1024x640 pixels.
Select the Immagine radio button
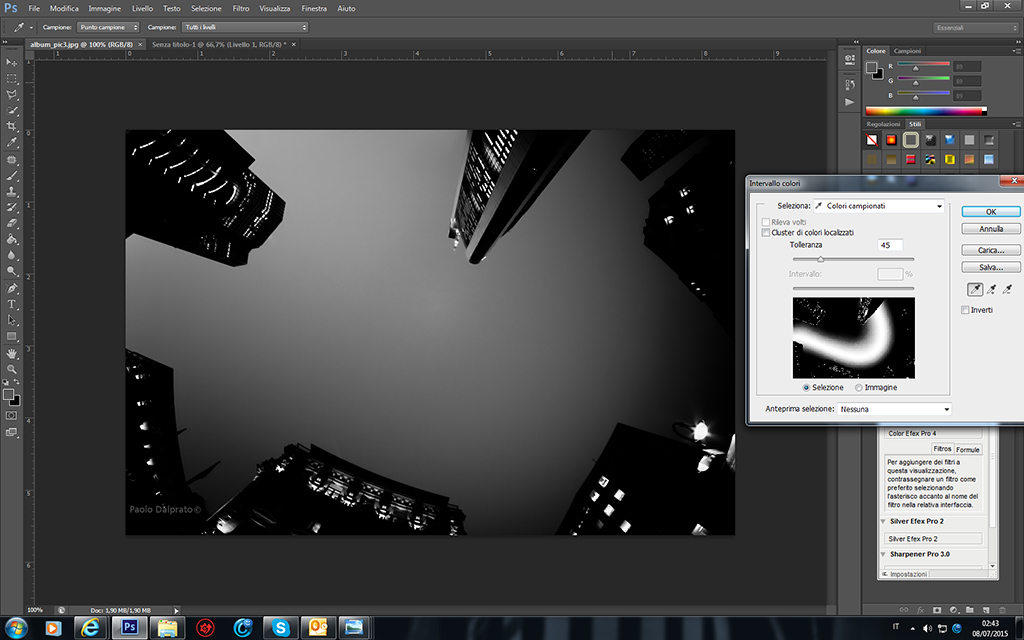pyautogui.click(x=859, y=387)
